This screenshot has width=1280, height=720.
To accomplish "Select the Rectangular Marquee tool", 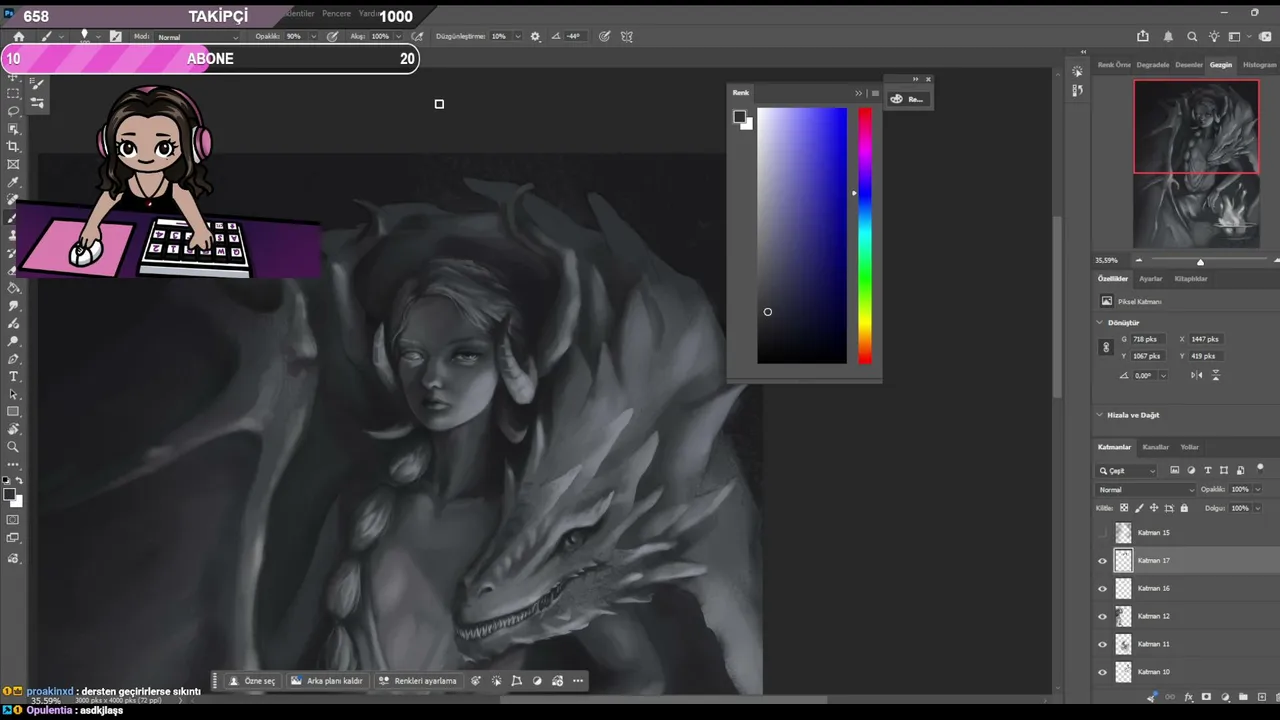I will [13, 93].
